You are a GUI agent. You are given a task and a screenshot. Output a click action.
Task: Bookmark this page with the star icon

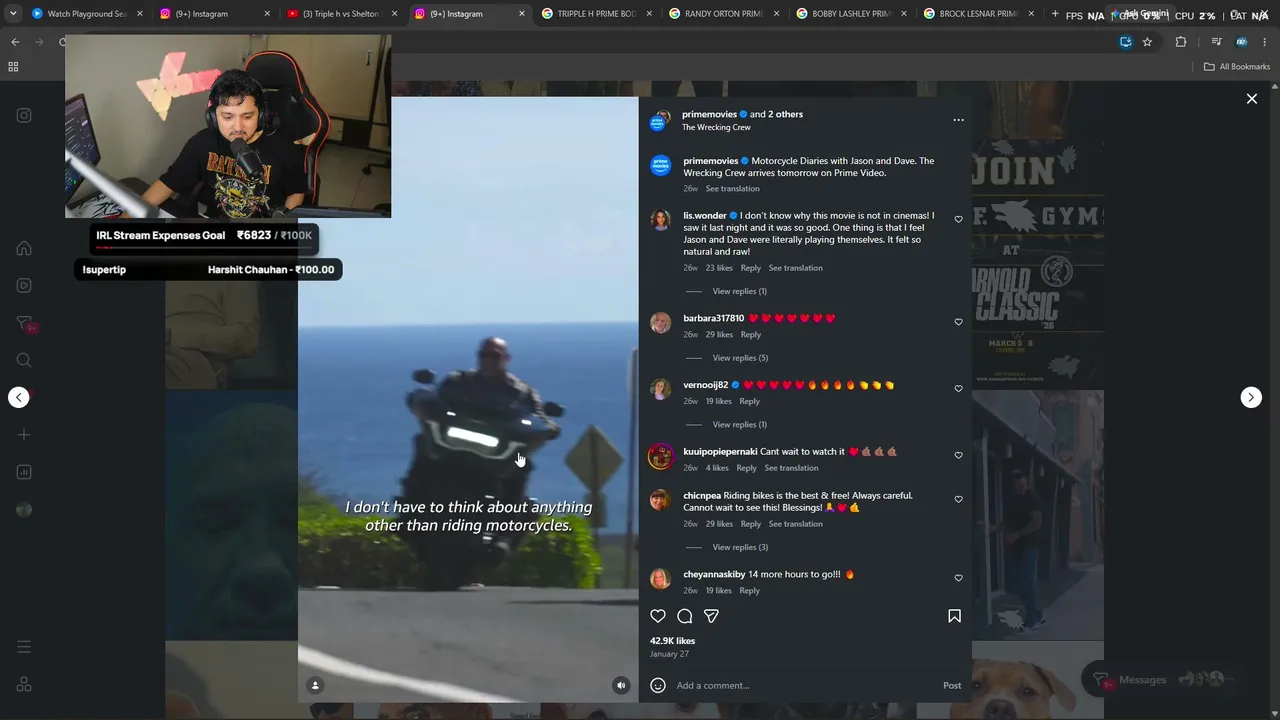(x=1147, y=42)
